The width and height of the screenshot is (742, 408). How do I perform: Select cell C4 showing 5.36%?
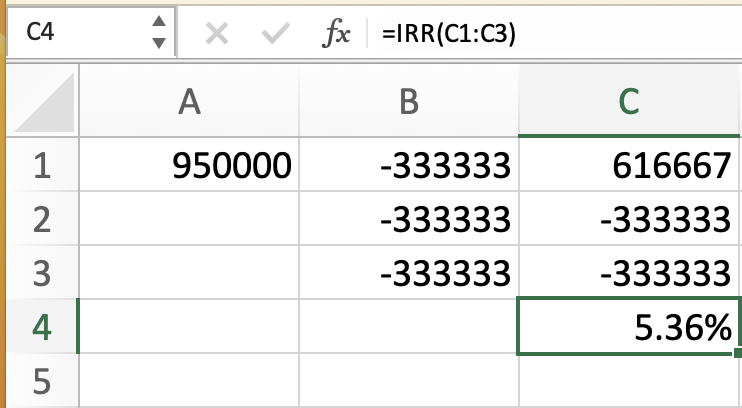[x=629, y=326]
